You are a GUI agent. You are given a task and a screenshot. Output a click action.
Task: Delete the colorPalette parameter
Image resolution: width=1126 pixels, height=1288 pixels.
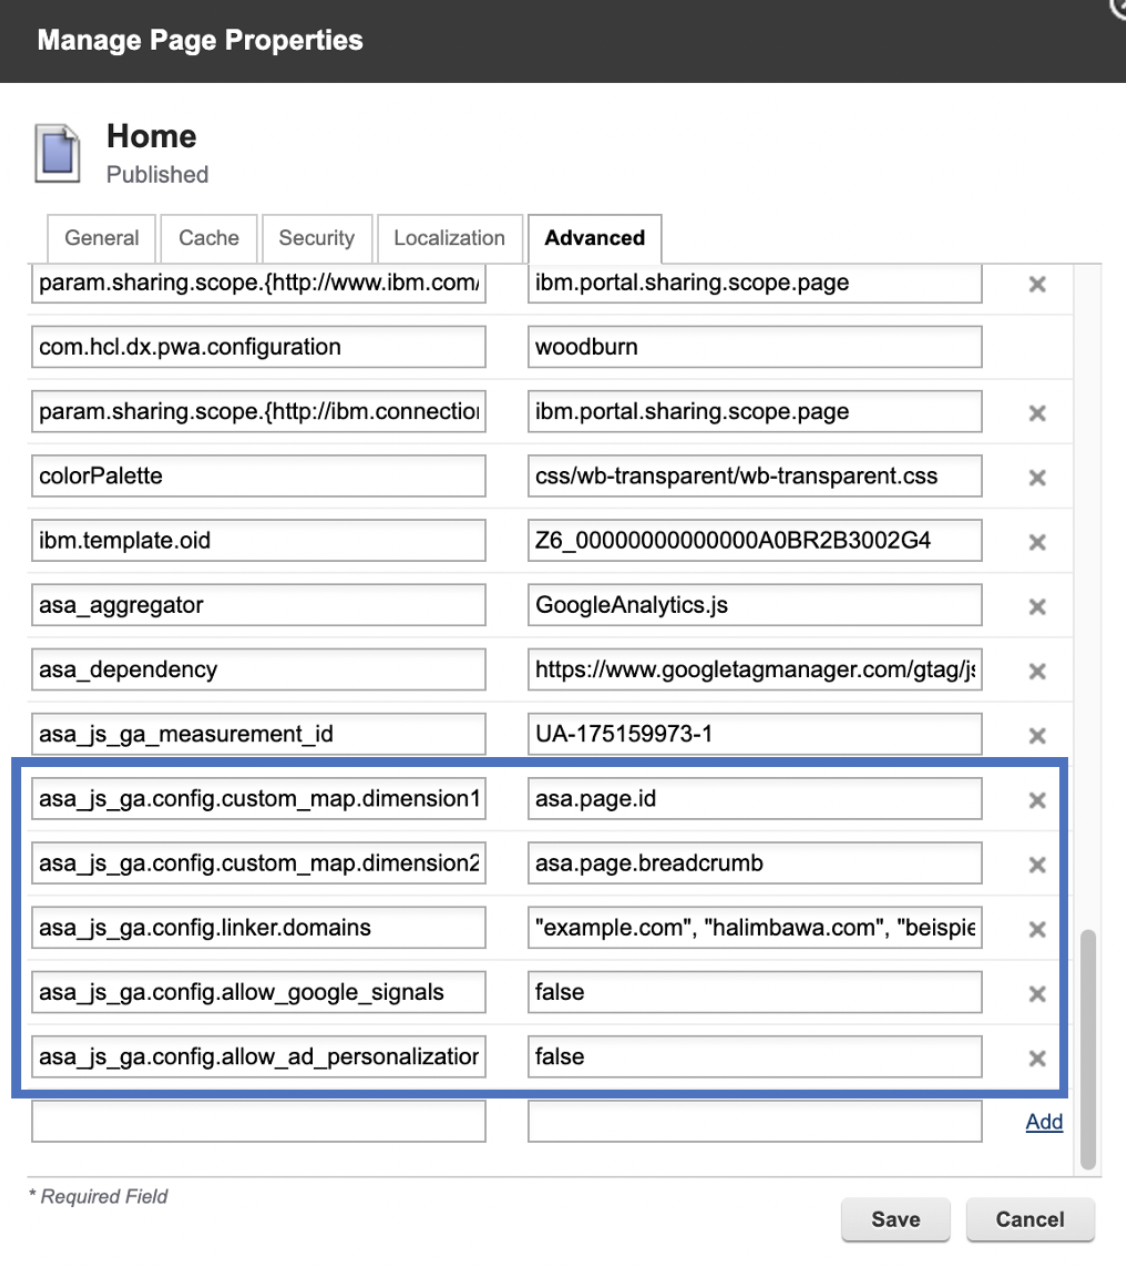(x=1037, y=476)
